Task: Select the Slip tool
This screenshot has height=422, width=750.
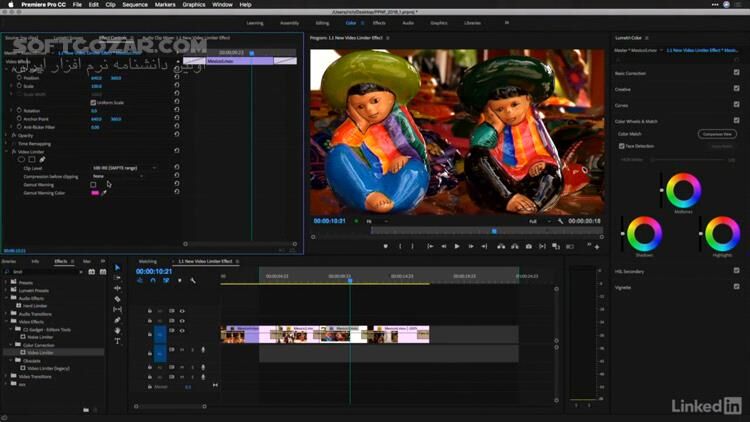Action: click(x=117, y=310)
